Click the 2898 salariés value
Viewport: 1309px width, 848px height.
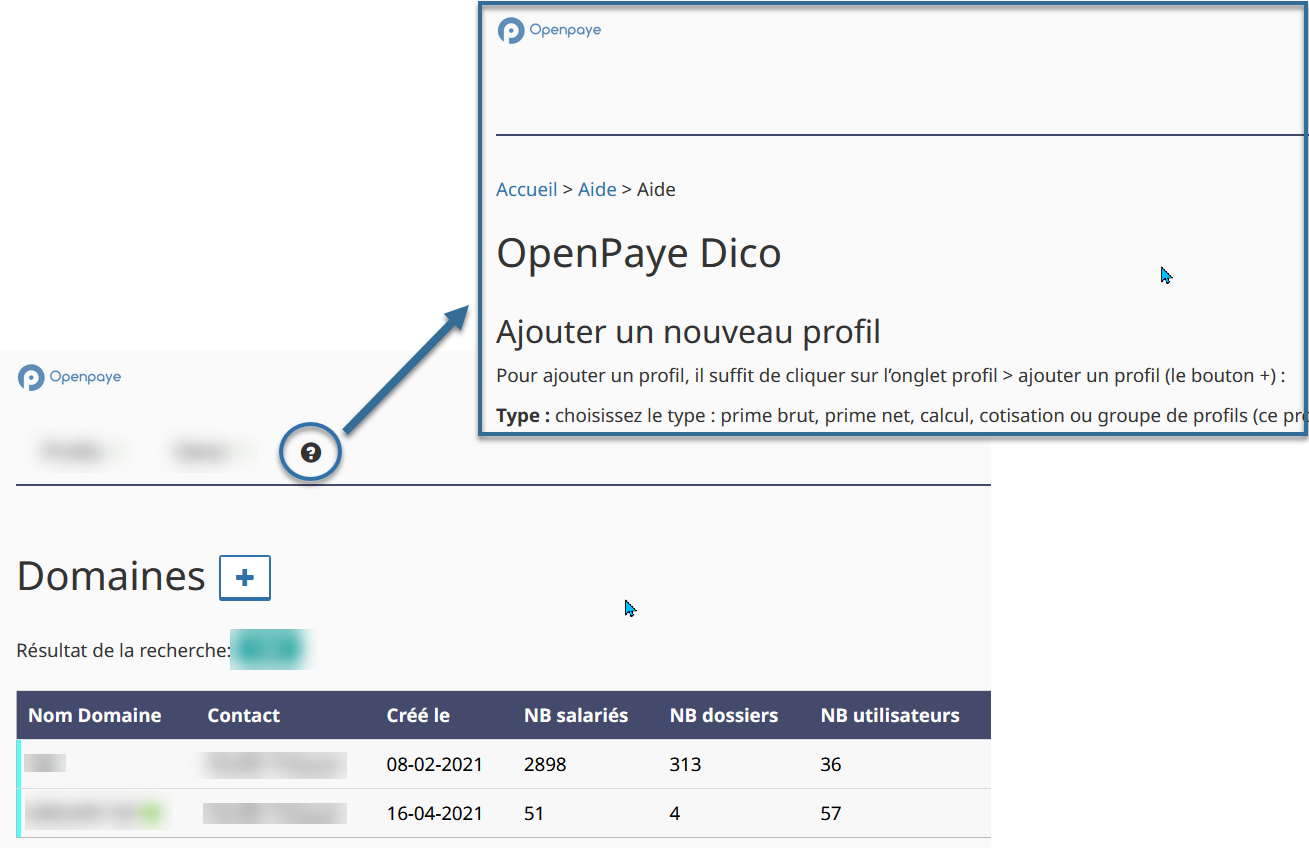(x=545, y=765)
